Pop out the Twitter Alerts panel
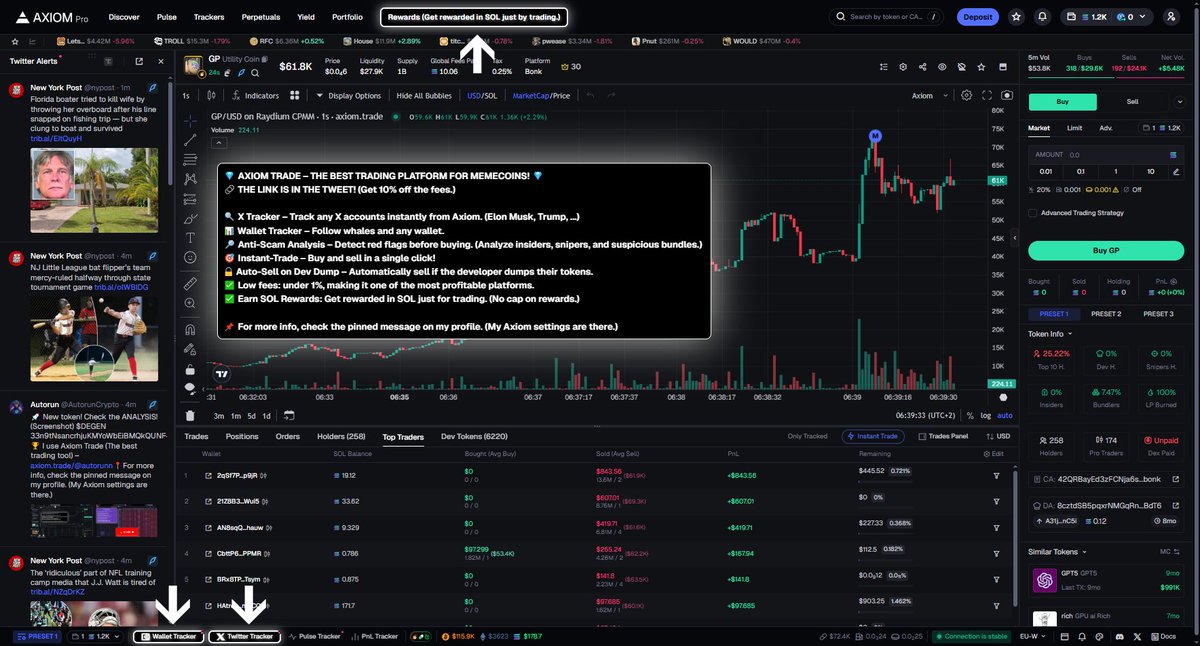 pos(139,61)
